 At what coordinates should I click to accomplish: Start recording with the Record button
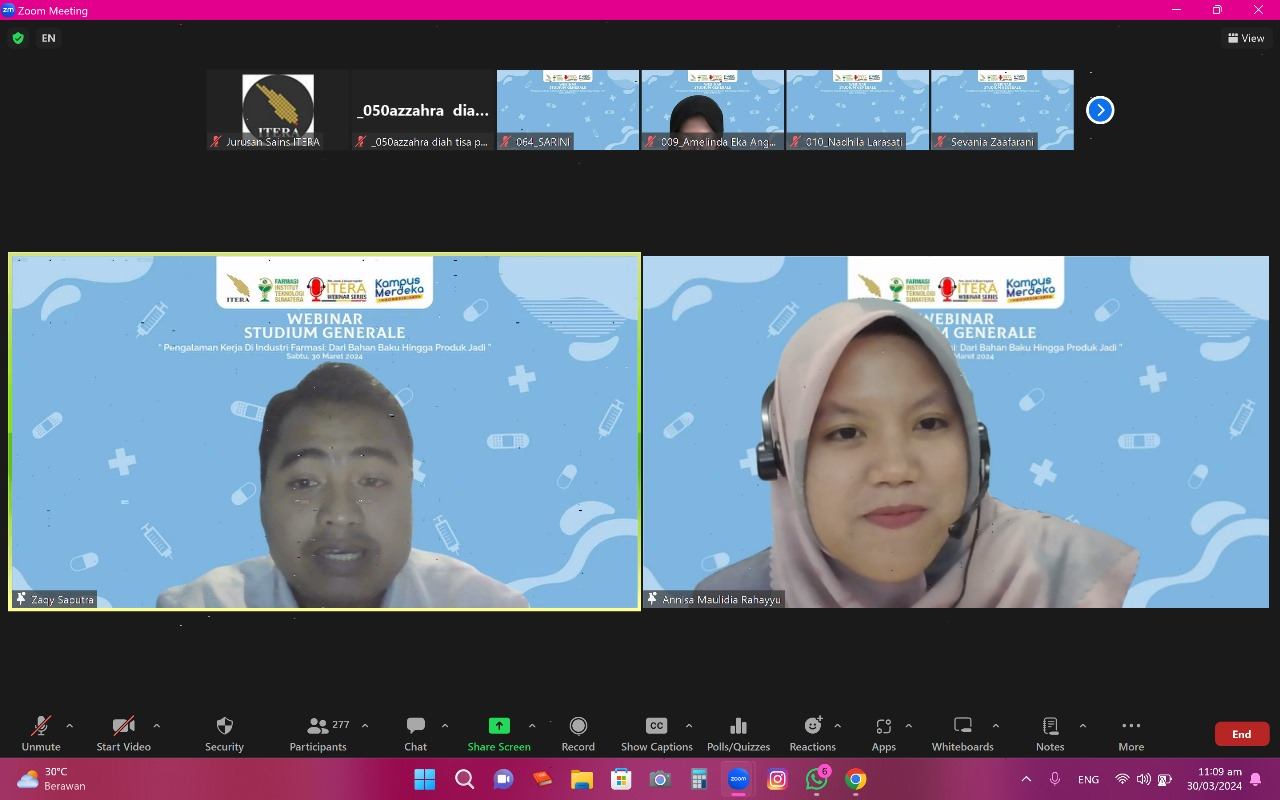(578, 733)
